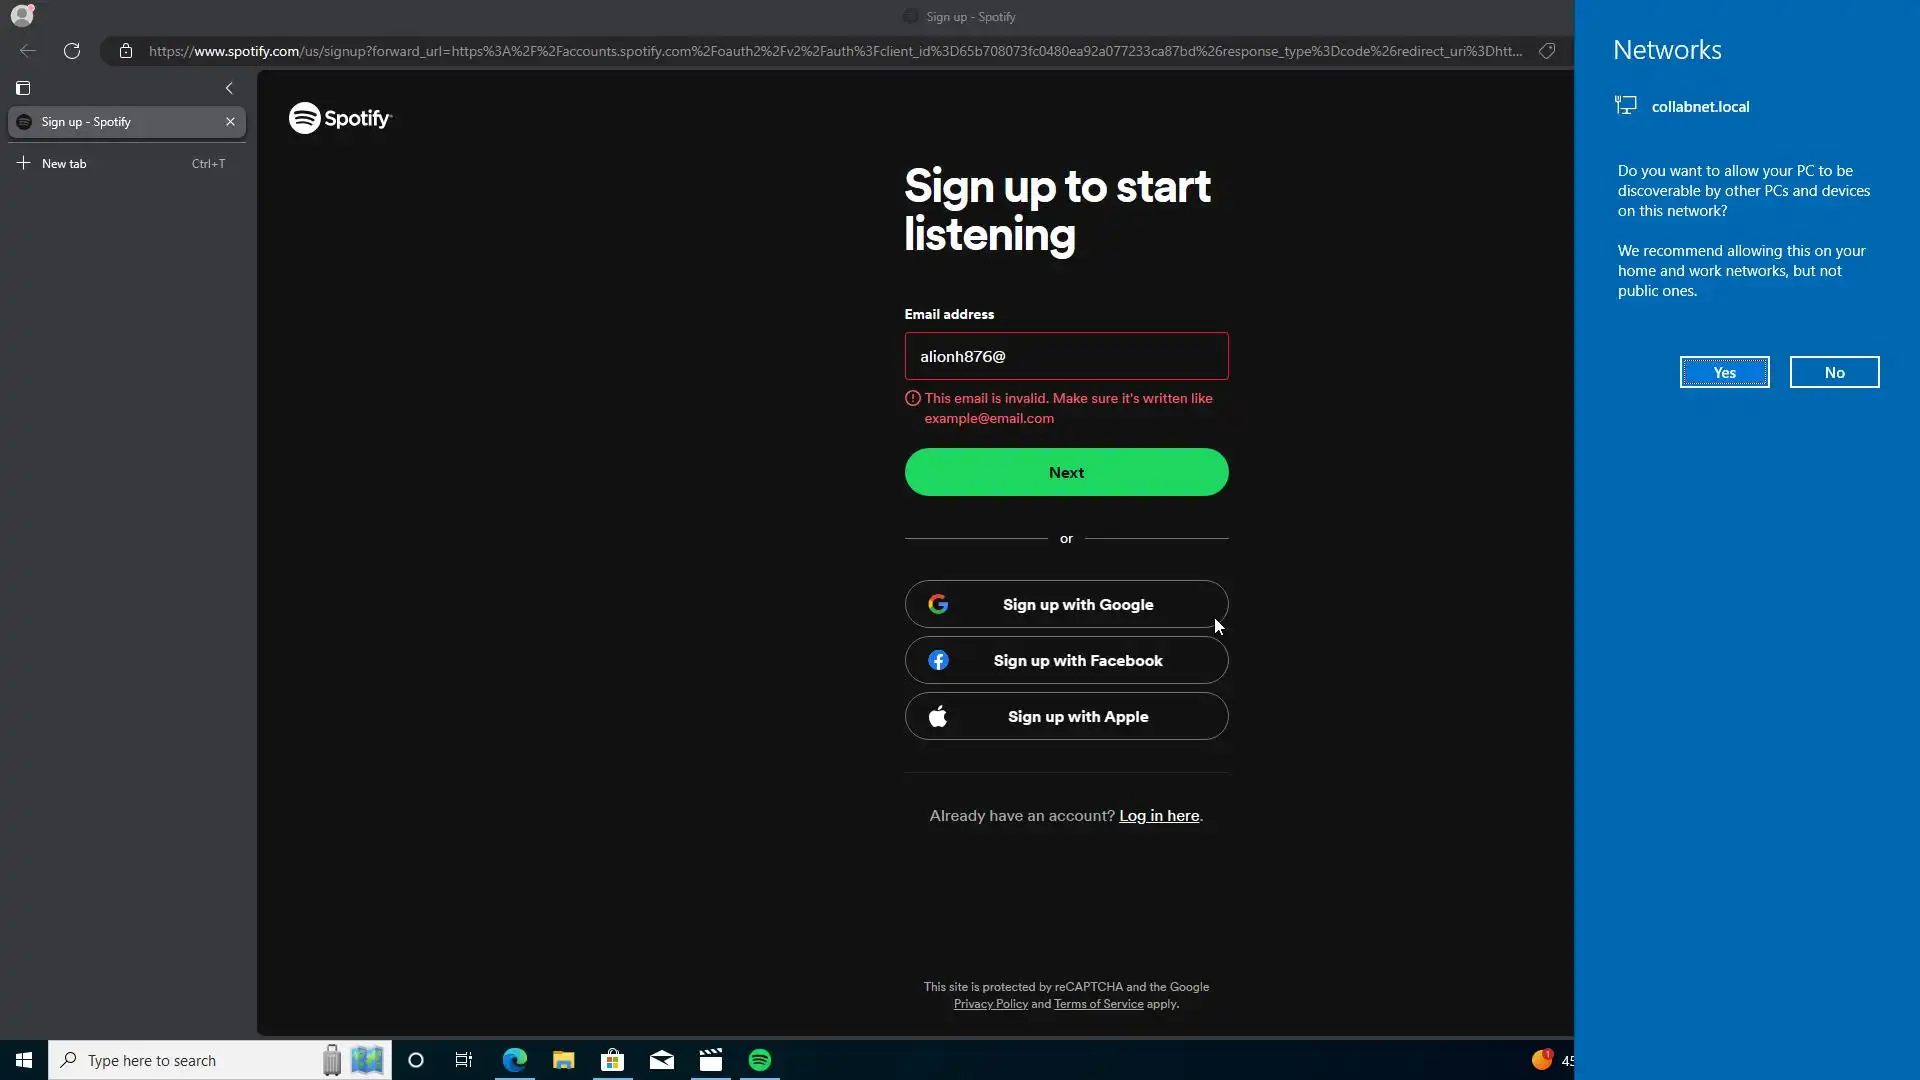1920x1080 pixels.
Task: Click the green Next button
Action: click(x=1066, y=472)
